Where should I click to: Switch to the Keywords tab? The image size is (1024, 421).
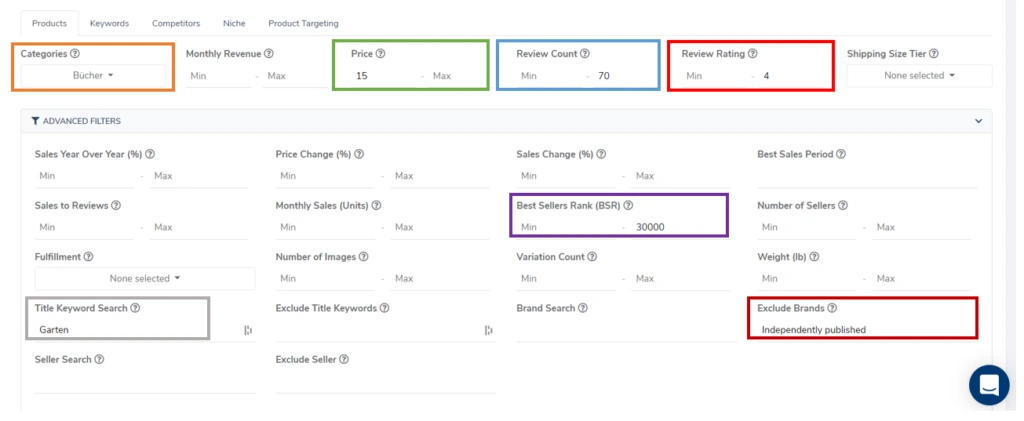[109, 23]
